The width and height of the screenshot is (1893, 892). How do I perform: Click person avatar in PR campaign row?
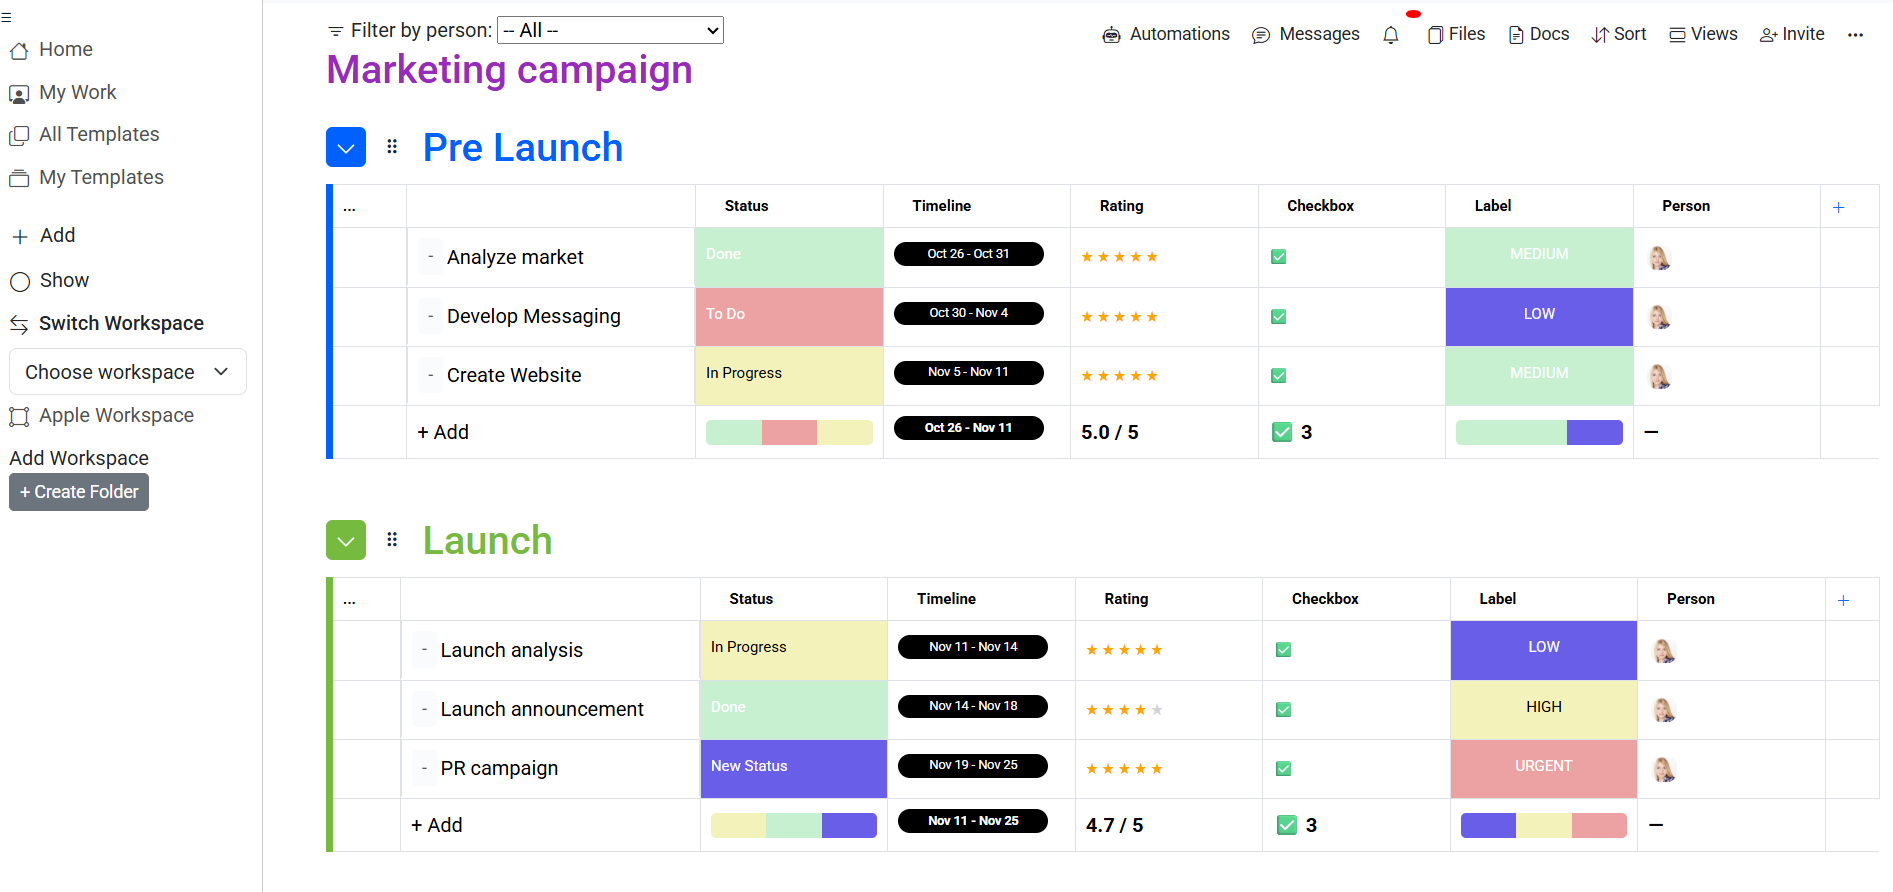tap(1663, 769)
